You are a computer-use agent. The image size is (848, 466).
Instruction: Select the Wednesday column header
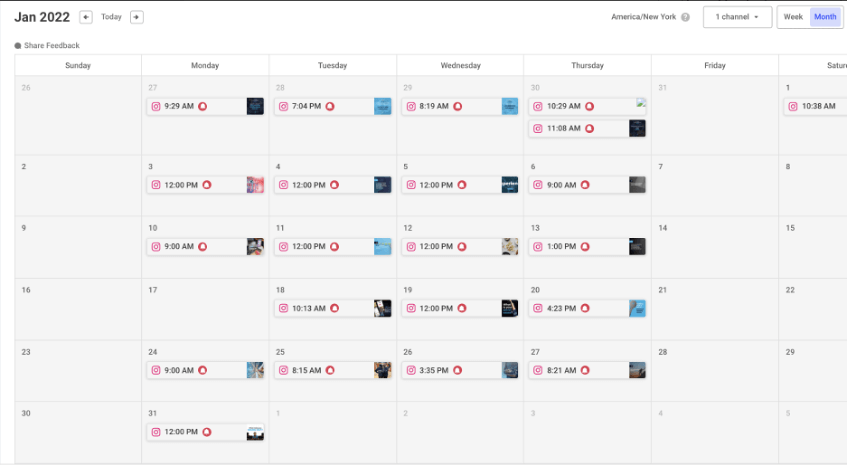[460, 65]
